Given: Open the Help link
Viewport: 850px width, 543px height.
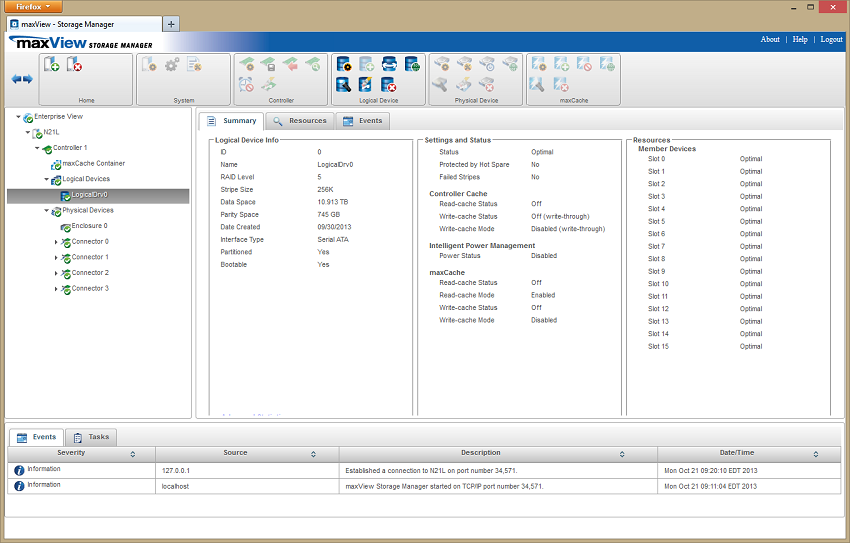Looking at the screenshot, I should tap(800, 40).
